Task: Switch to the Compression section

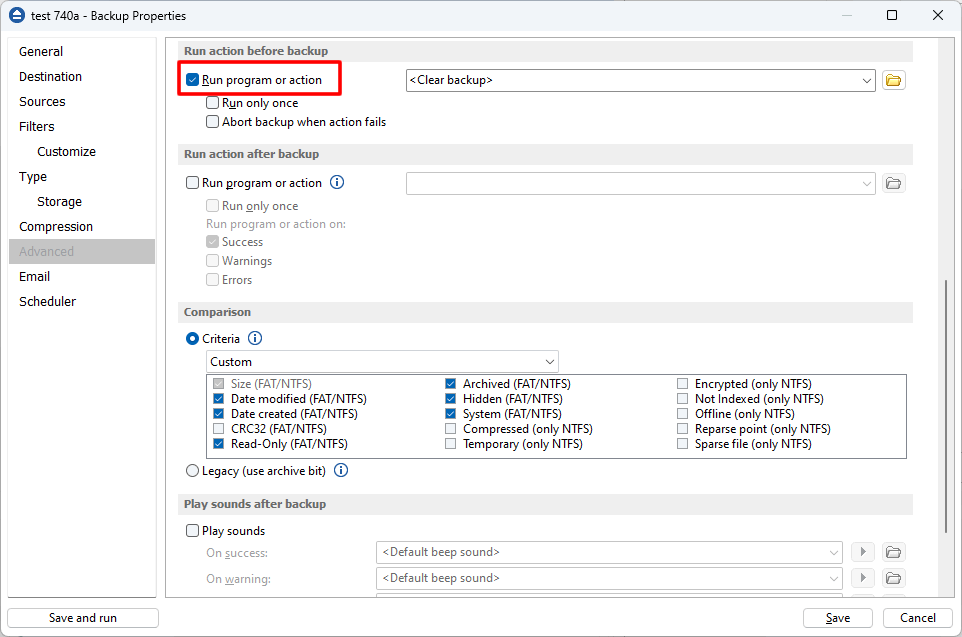Action: (56, 226)
